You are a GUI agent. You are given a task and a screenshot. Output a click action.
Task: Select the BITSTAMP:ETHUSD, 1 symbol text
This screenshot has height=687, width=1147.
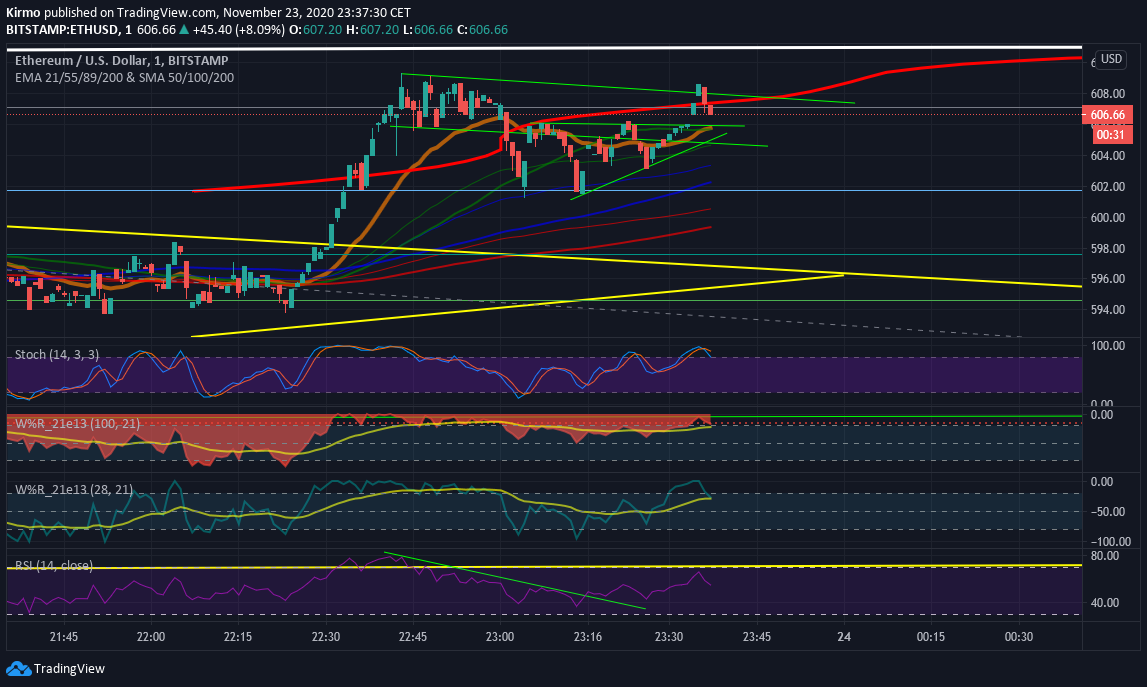pos(69,30)
